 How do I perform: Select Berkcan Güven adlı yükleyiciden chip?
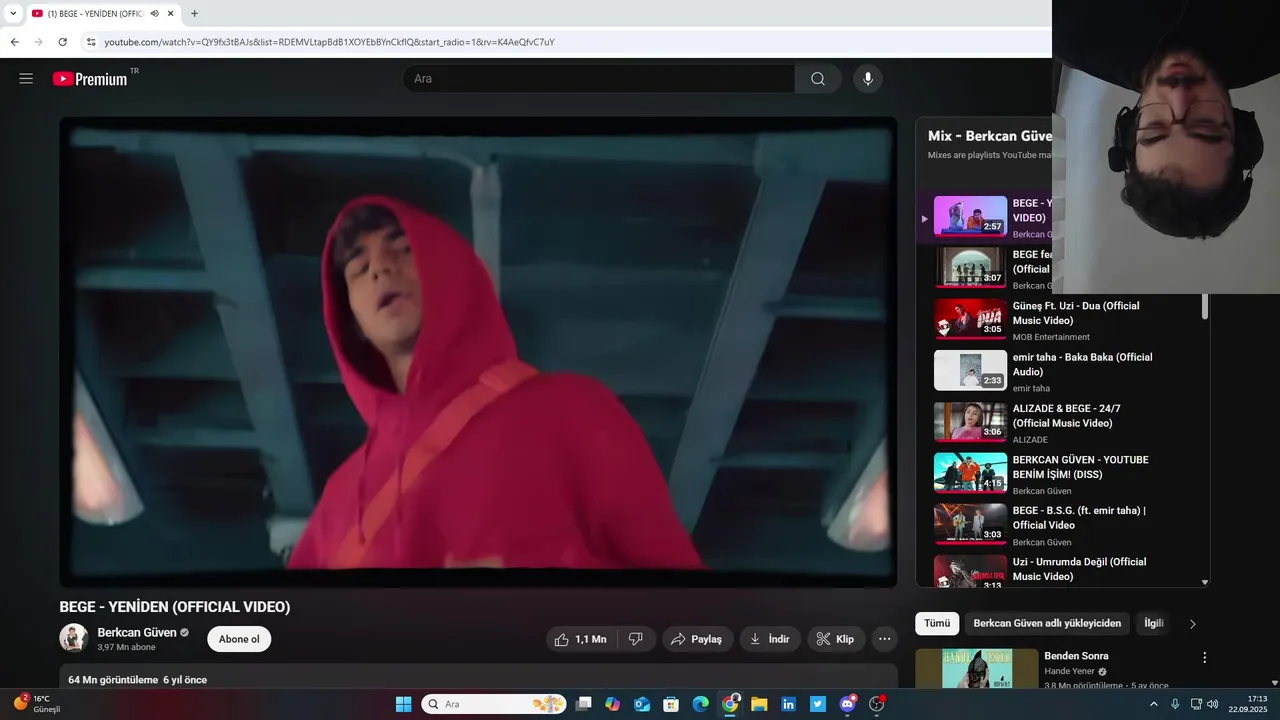click(1047, 624)
